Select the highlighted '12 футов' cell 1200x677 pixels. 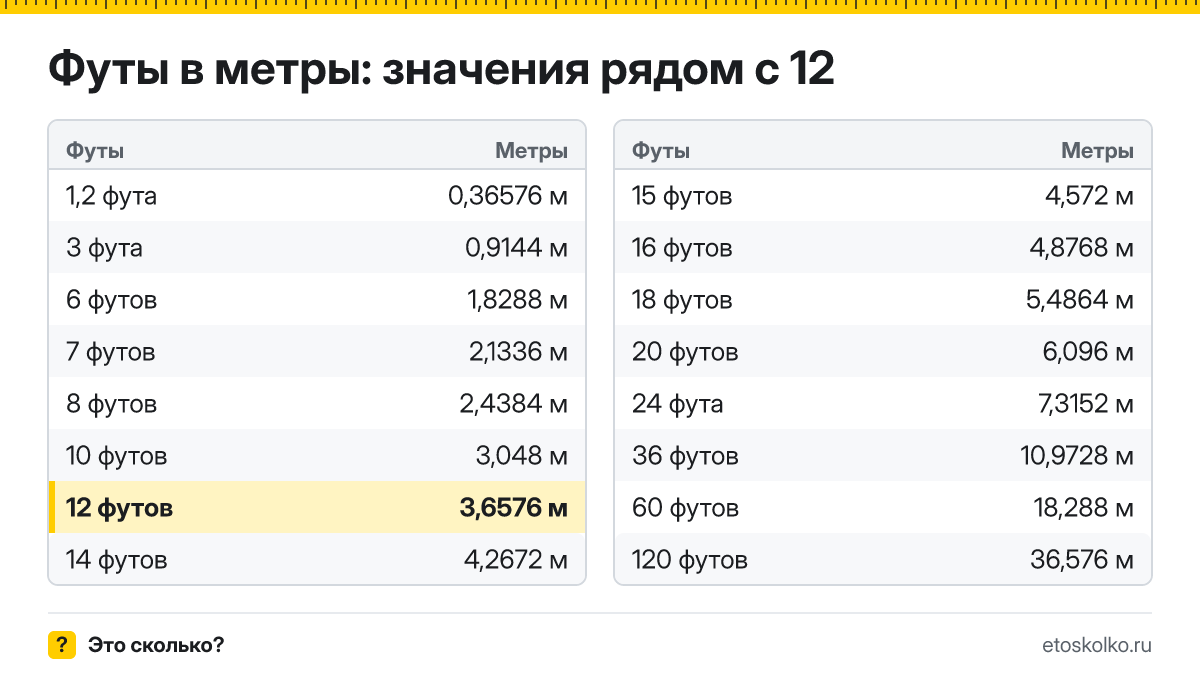click(120, 508)
